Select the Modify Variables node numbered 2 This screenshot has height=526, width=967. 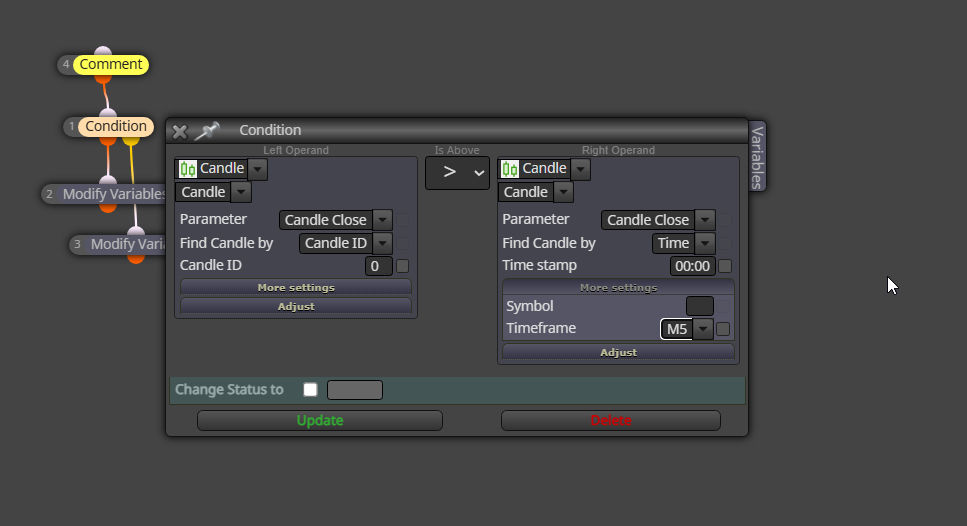click(x=113, y=194)
